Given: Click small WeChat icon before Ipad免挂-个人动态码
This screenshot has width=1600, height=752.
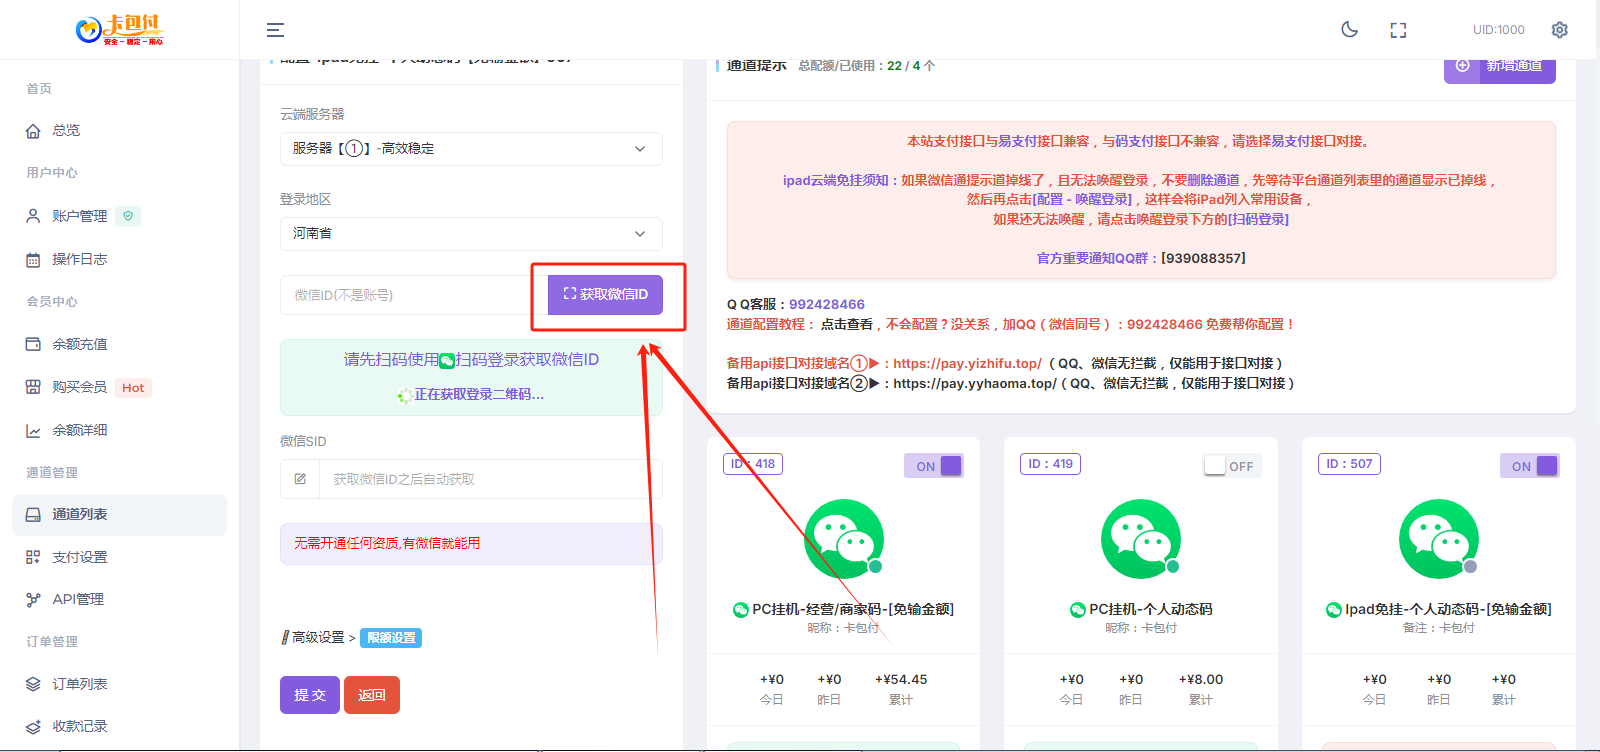Looking at the screenshot, I should 1334,610.
